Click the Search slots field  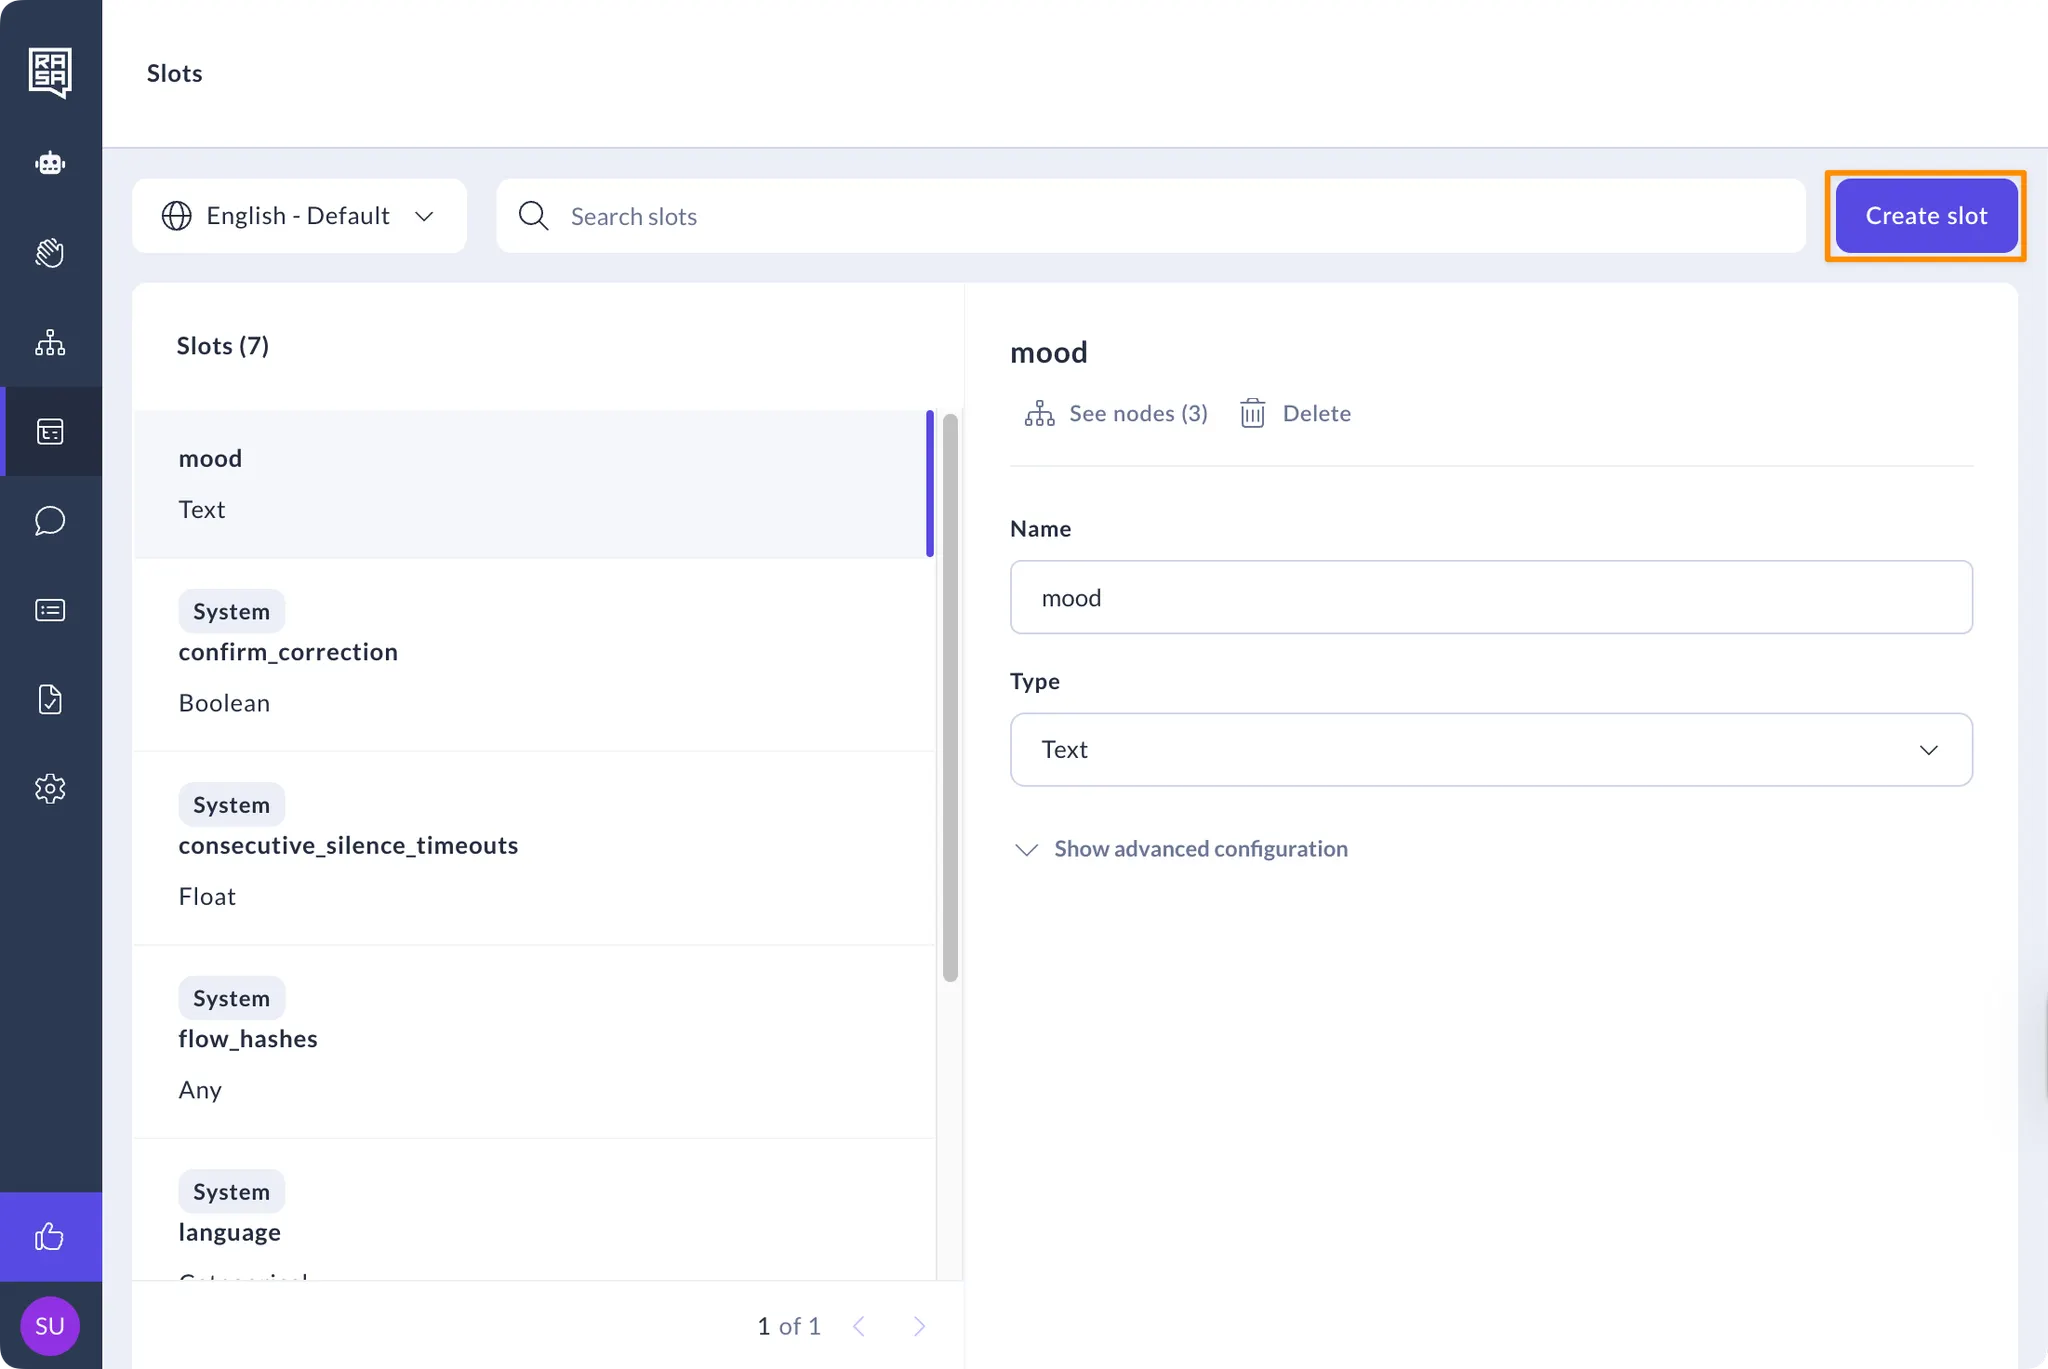pos(1150,216)
